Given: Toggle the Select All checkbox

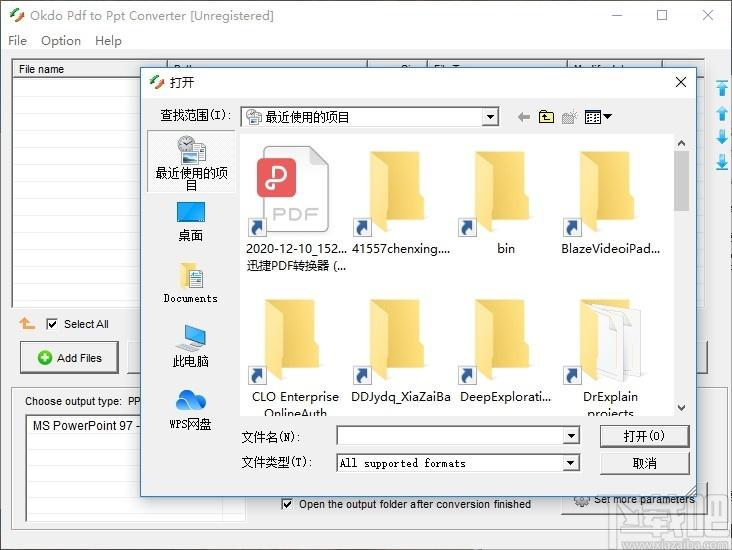Looking at the screenshot, I should coord(52,324).
